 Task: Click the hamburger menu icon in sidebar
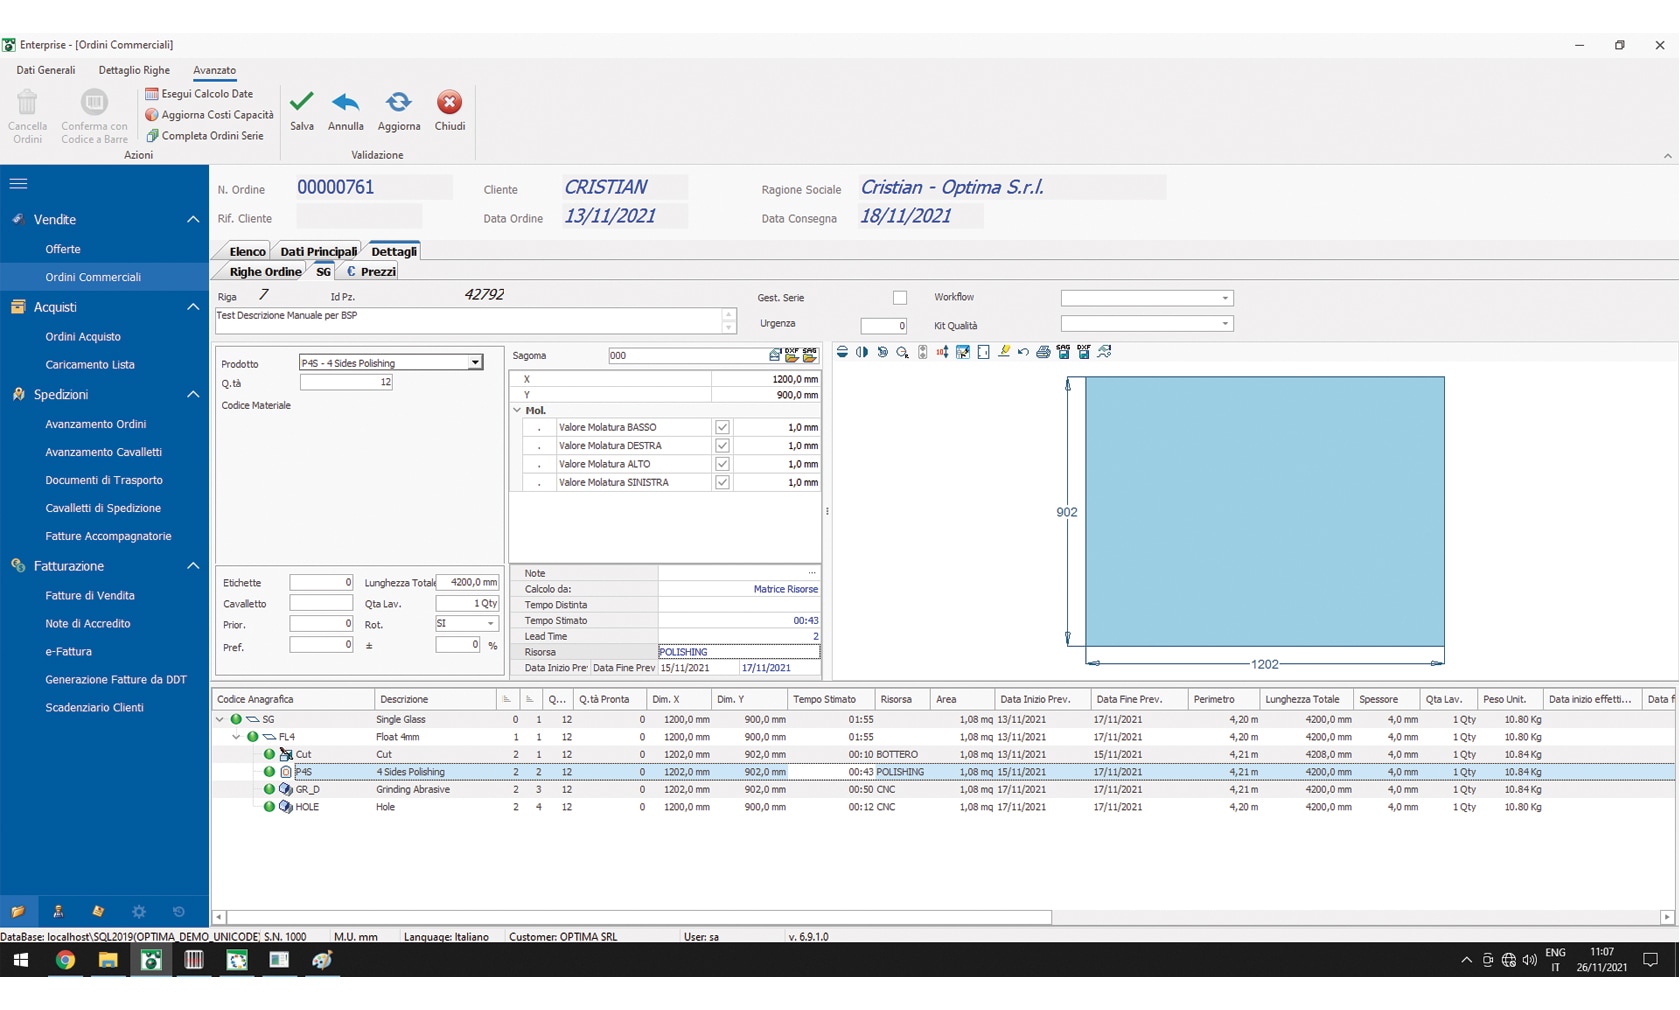[x=18, y=184]
